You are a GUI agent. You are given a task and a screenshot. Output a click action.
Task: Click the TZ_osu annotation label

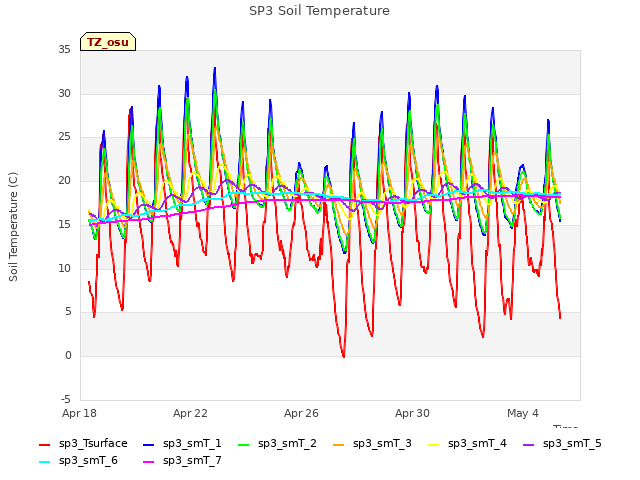coord(108,42)
